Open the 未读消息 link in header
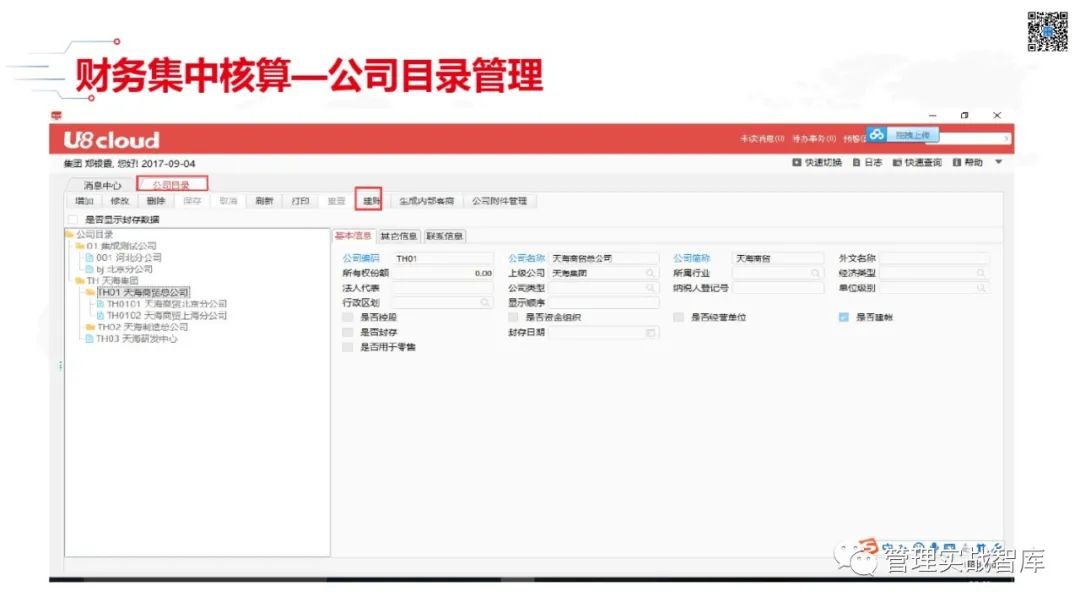The height and width of the screenshot is (608, 1080). pyautogui.click(x=762, y=139)
